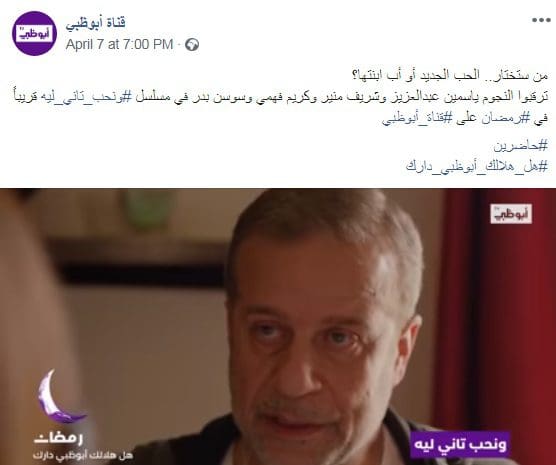The image size is (556, 465).
Task: Open hashtag #قناة_أبوظبي in the post
Action: point(417,118)
